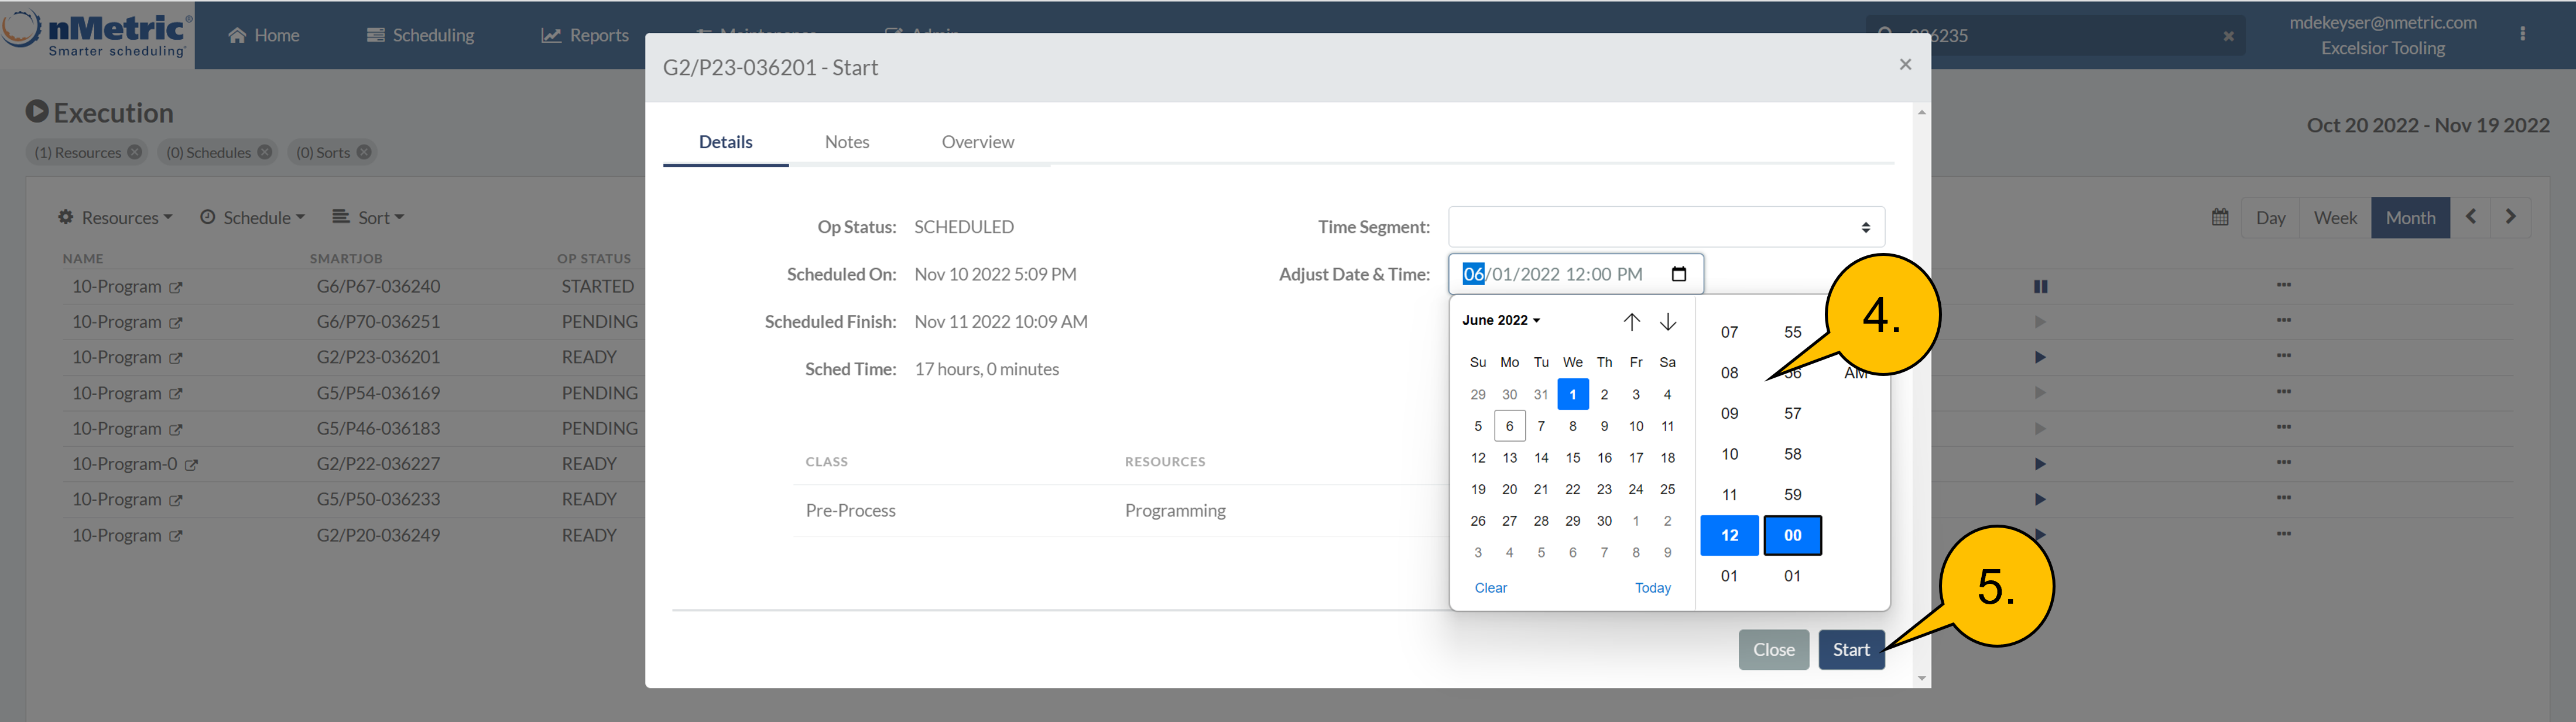Select hour 10 in time picker

[x=1729, y=454]
